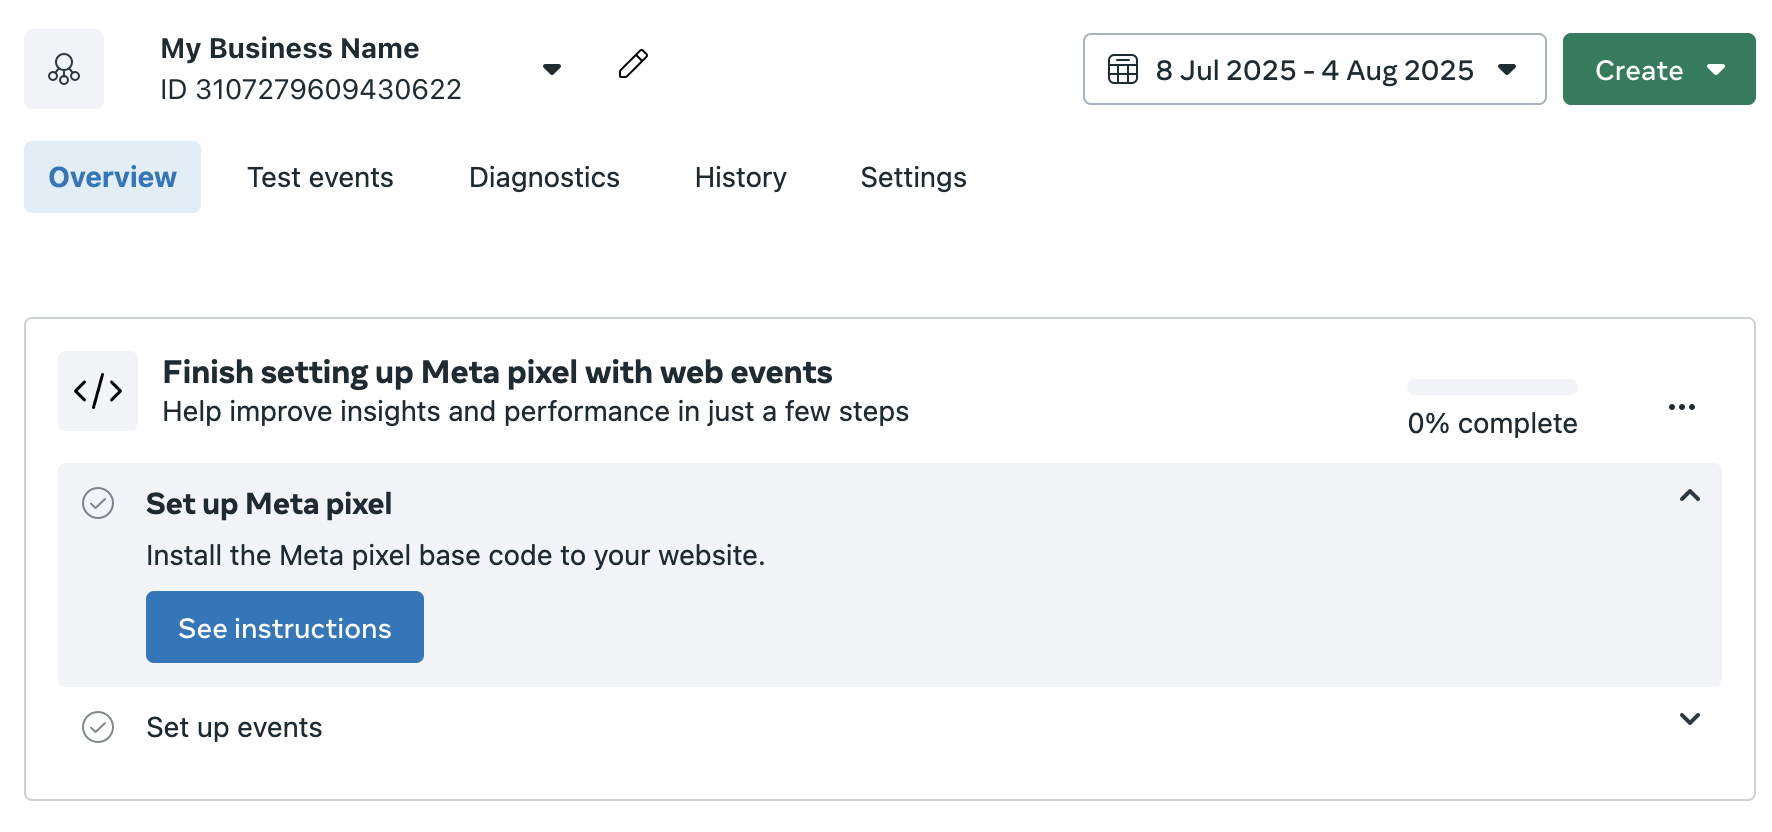Open the business name dropdown arrow
Screen dimensions: 1772x832
pos(552,69)
